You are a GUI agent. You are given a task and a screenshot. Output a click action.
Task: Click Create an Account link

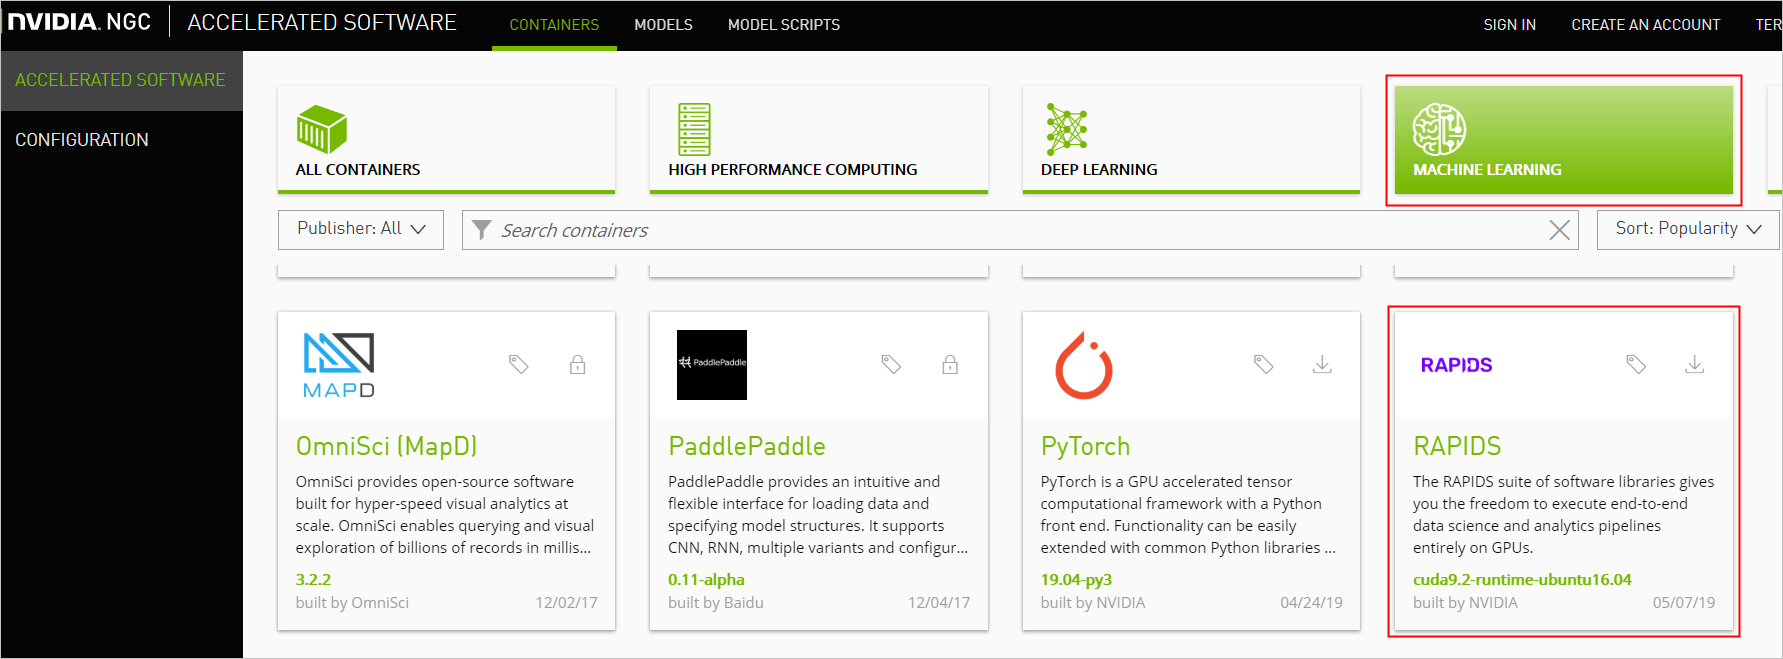(1646, 25)
